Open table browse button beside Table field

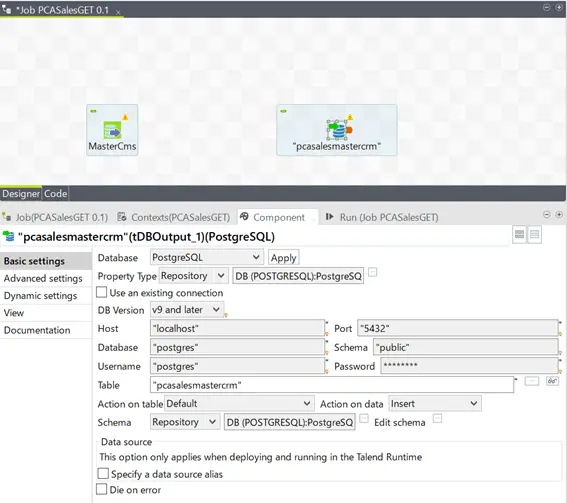(532, 381)
